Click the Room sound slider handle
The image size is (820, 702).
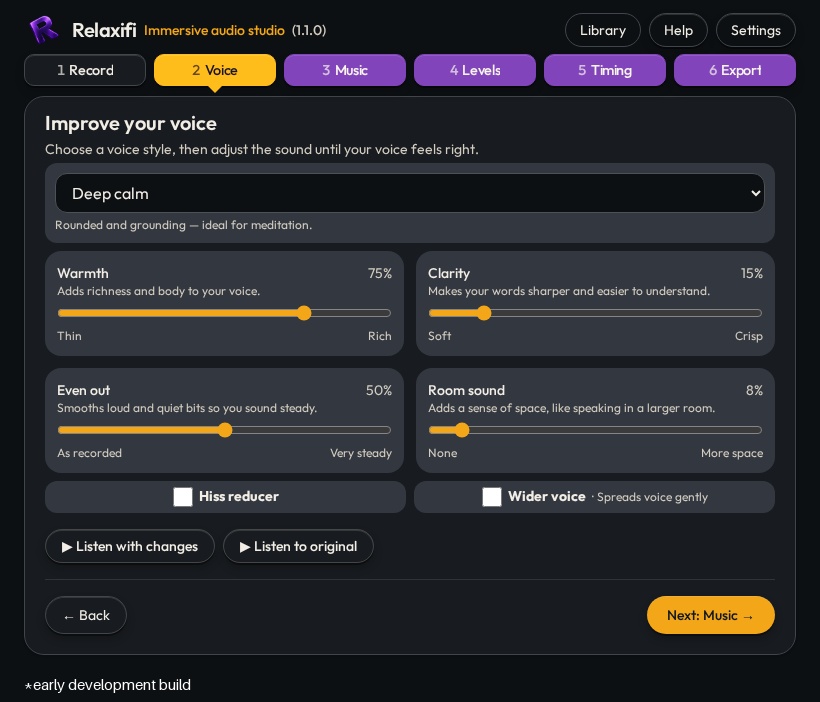pos(462,430)
